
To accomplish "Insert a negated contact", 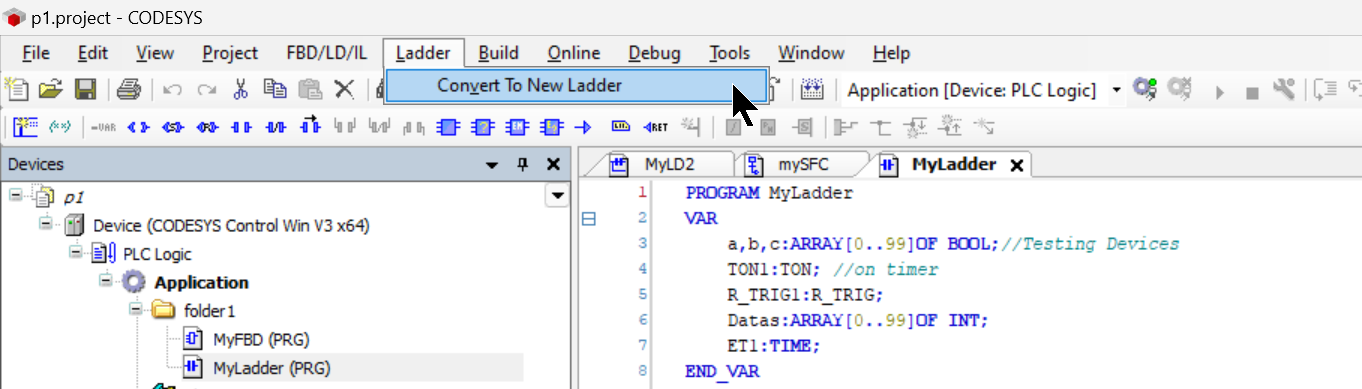I will (276, 127).
